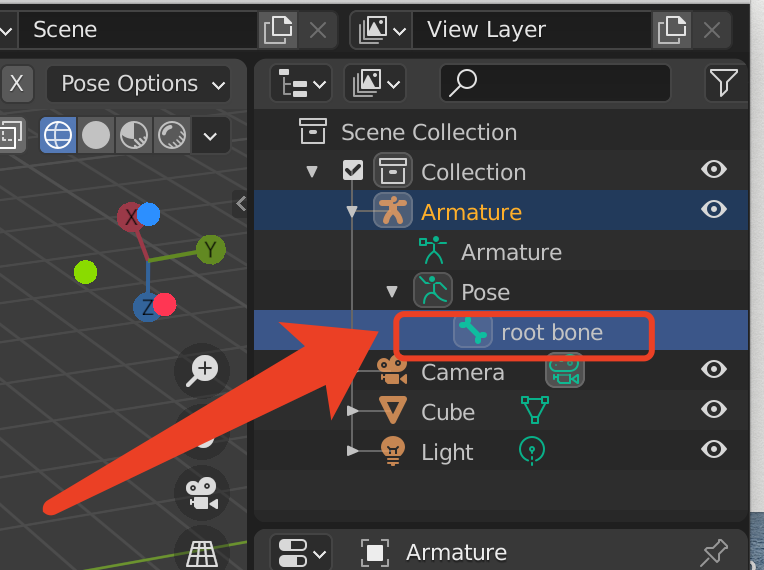Screen dimensions: 764x570
Task: Select the green Camera data icon
Action: click(565, 371)
